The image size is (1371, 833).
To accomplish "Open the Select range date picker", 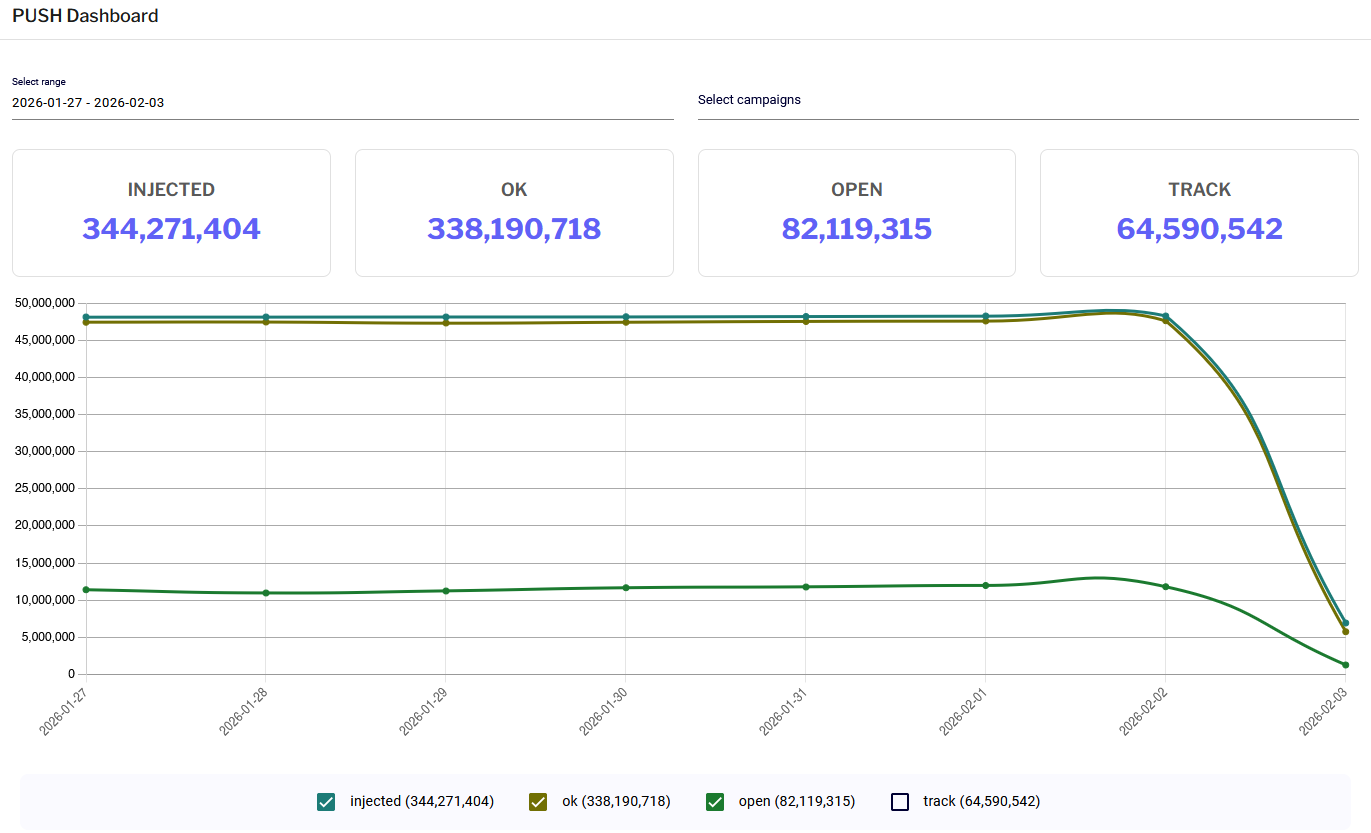I will 342,102.
